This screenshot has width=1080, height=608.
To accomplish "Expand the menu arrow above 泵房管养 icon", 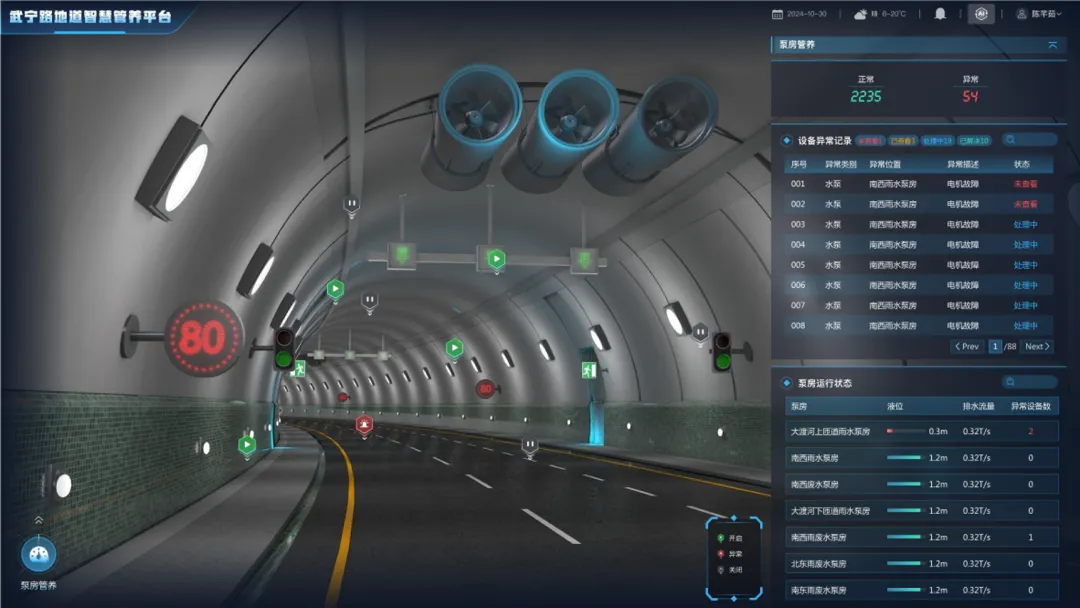I will tap(39, 520).
